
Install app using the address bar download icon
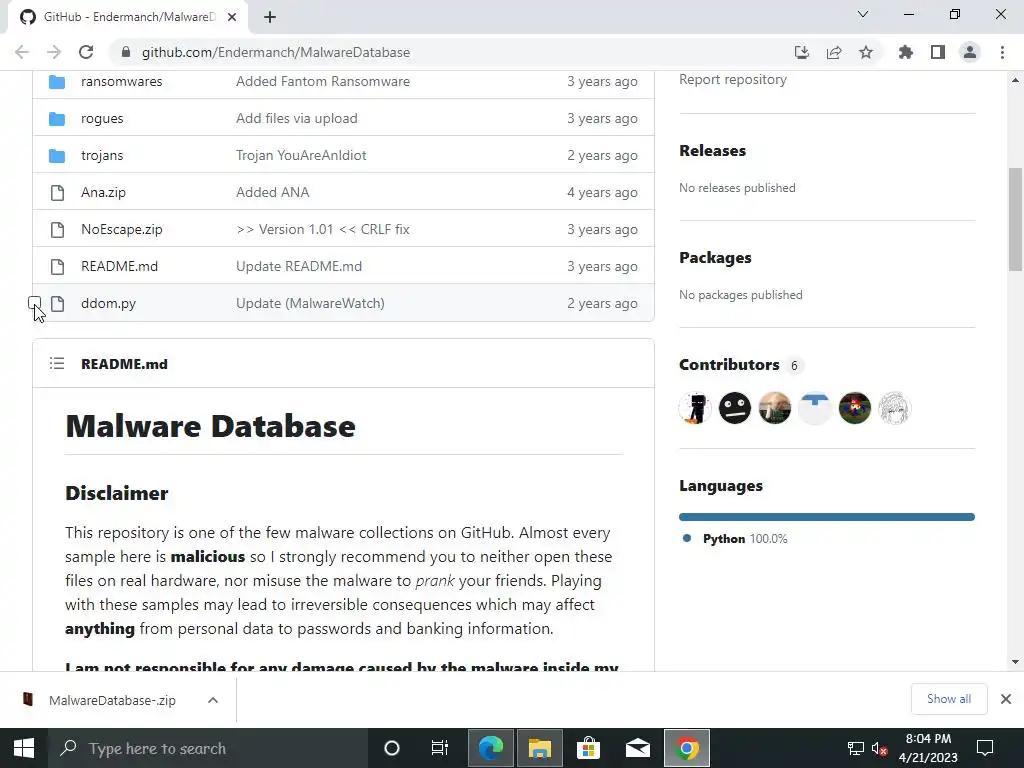(x=802, y=52)
